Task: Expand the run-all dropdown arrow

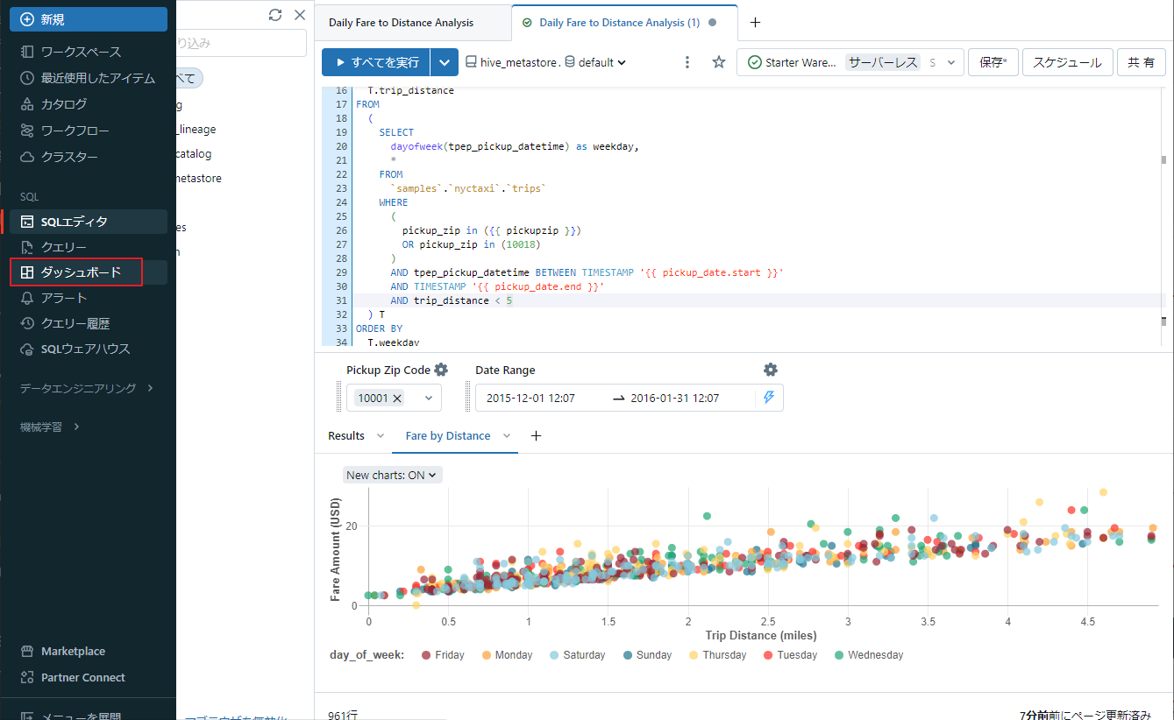Action: pyautogui.click(x=444, y=62)
